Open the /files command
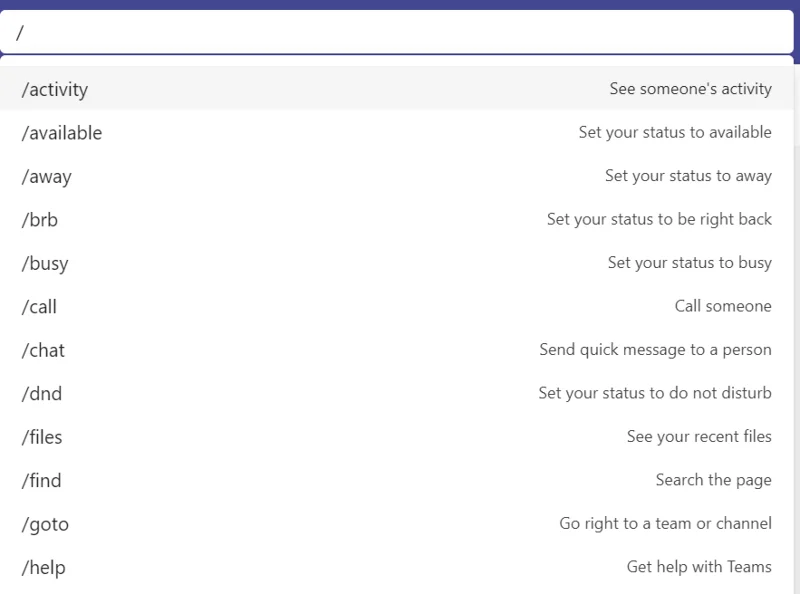Screen dimensions: 800x594 pyautogui.click(x=397, y=436)
